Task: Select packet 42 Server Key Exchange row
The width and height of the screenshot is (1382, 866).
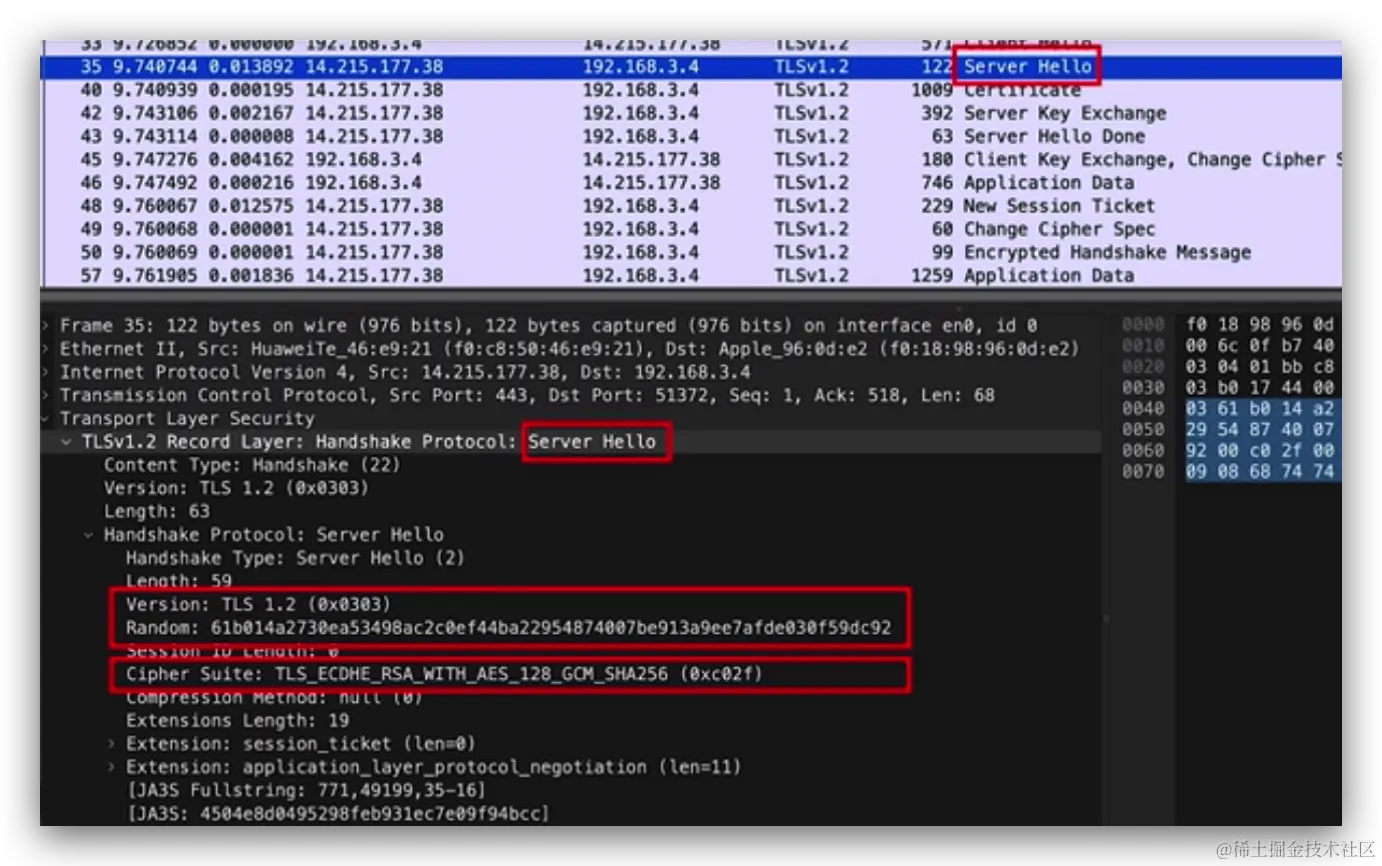Action: (691, 113)
